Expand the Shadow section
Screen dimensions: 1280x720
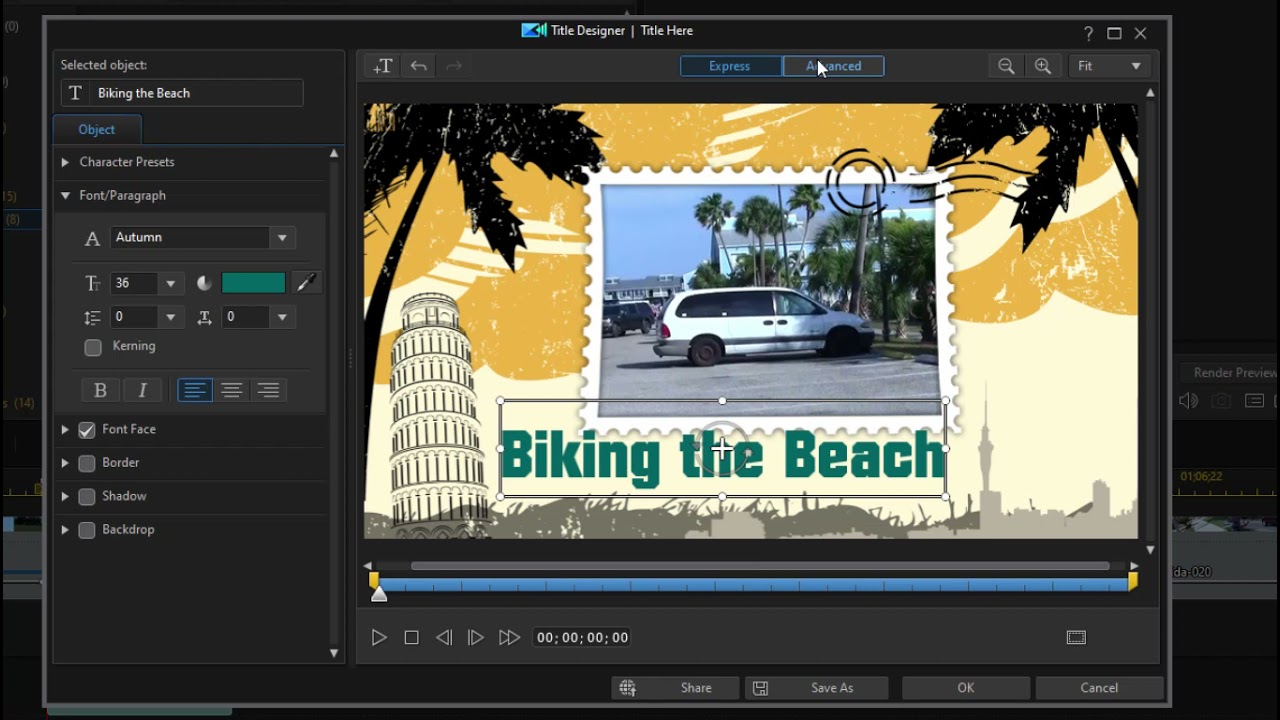coord(65,497)
